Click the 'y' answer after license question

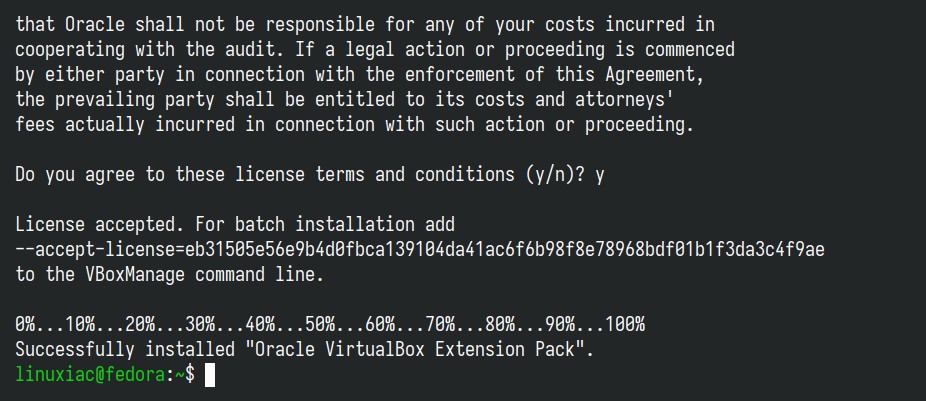coord(600,175)
